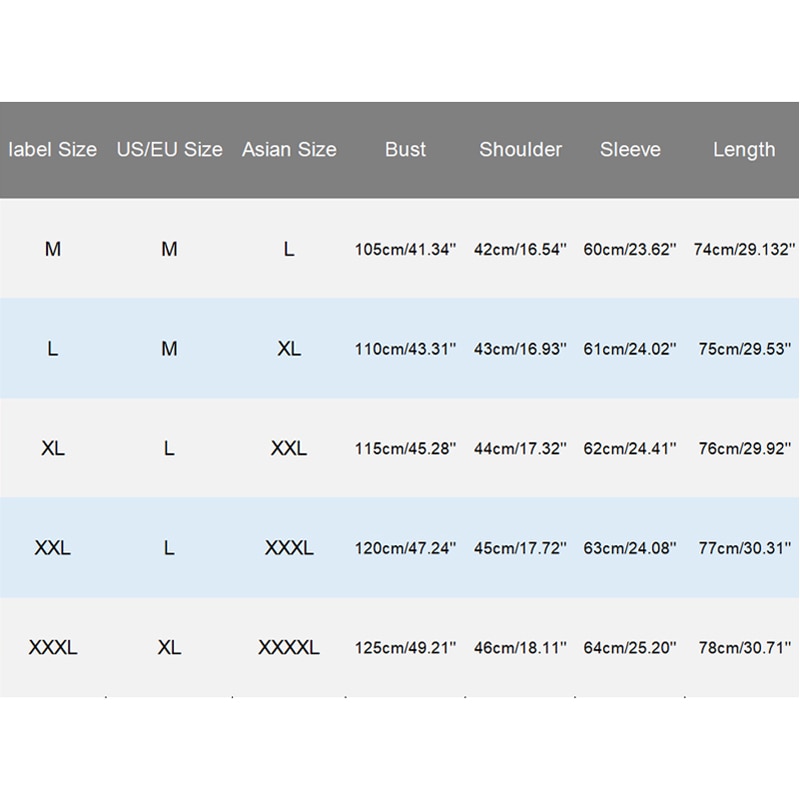Image resolution: width=800 pixels, height=800 pixels.
Task: Select length value 76cm/29.92"
Action: point(744,449)
